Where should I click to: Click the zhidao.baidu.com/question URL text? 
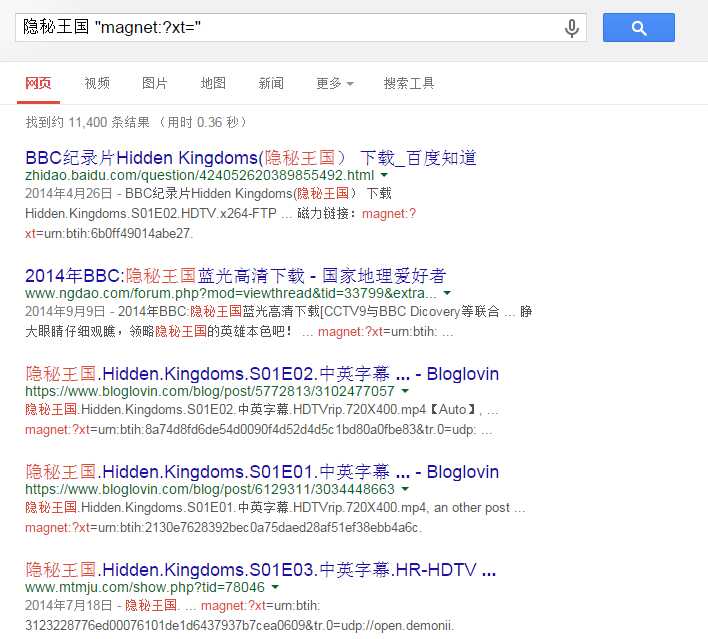click(x=200, y=175)
